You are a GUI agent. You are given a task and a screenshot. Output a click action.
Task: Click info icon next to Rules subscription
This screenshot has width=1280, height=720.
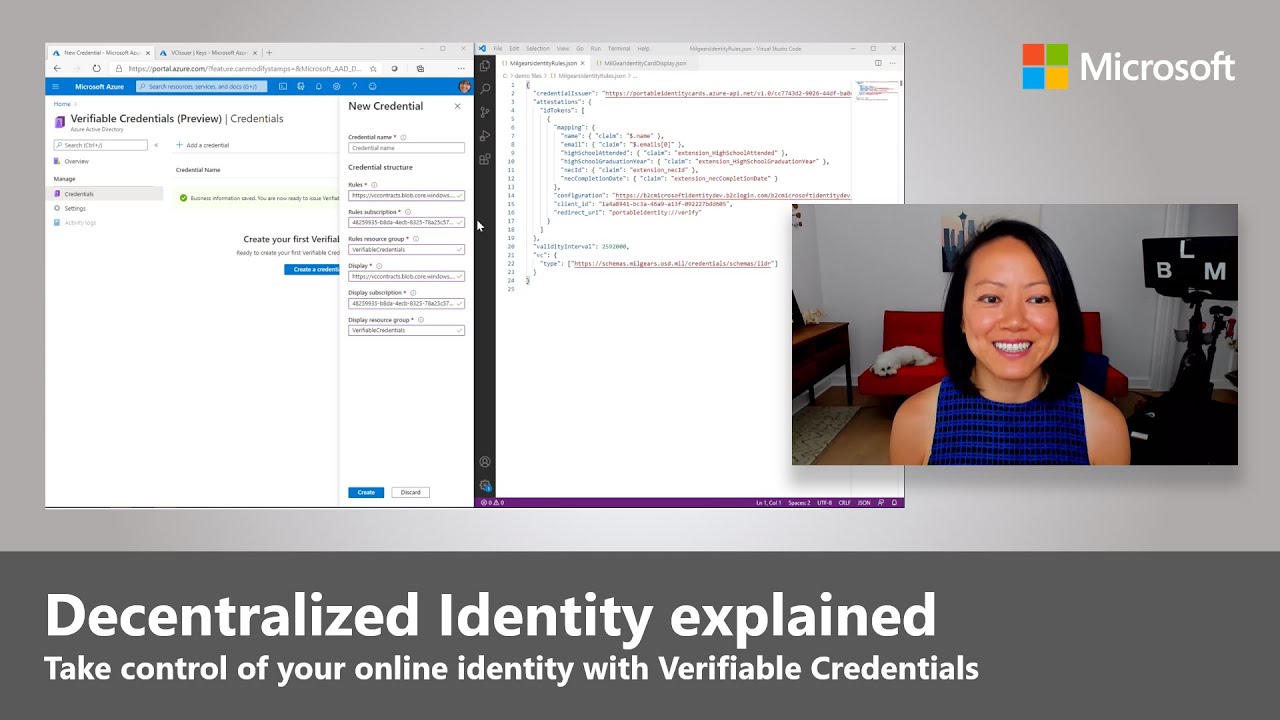408,212
